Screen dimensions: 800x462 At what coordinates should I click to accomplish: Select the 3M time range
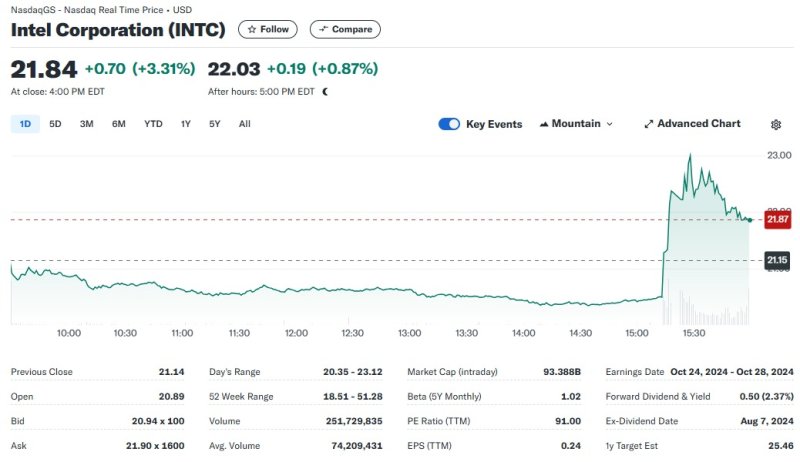click(x=86, y=124)
